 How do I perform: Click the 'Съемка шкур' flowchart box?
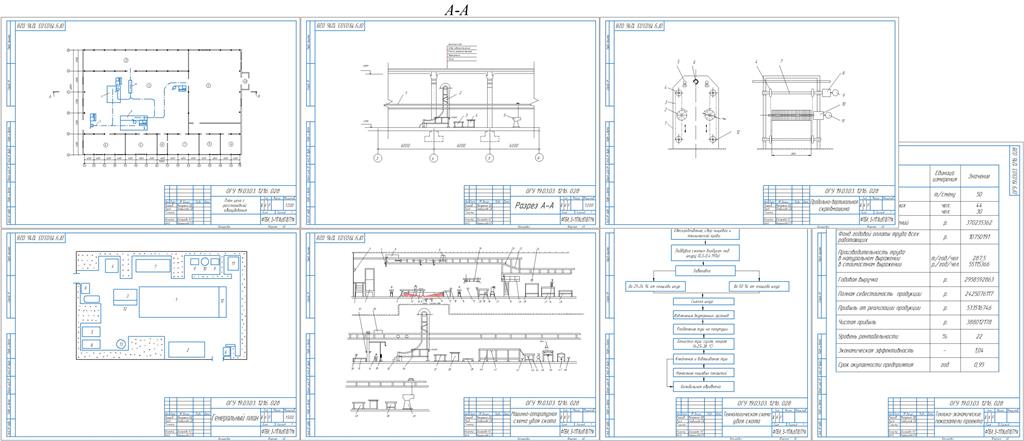pos(704,301)
